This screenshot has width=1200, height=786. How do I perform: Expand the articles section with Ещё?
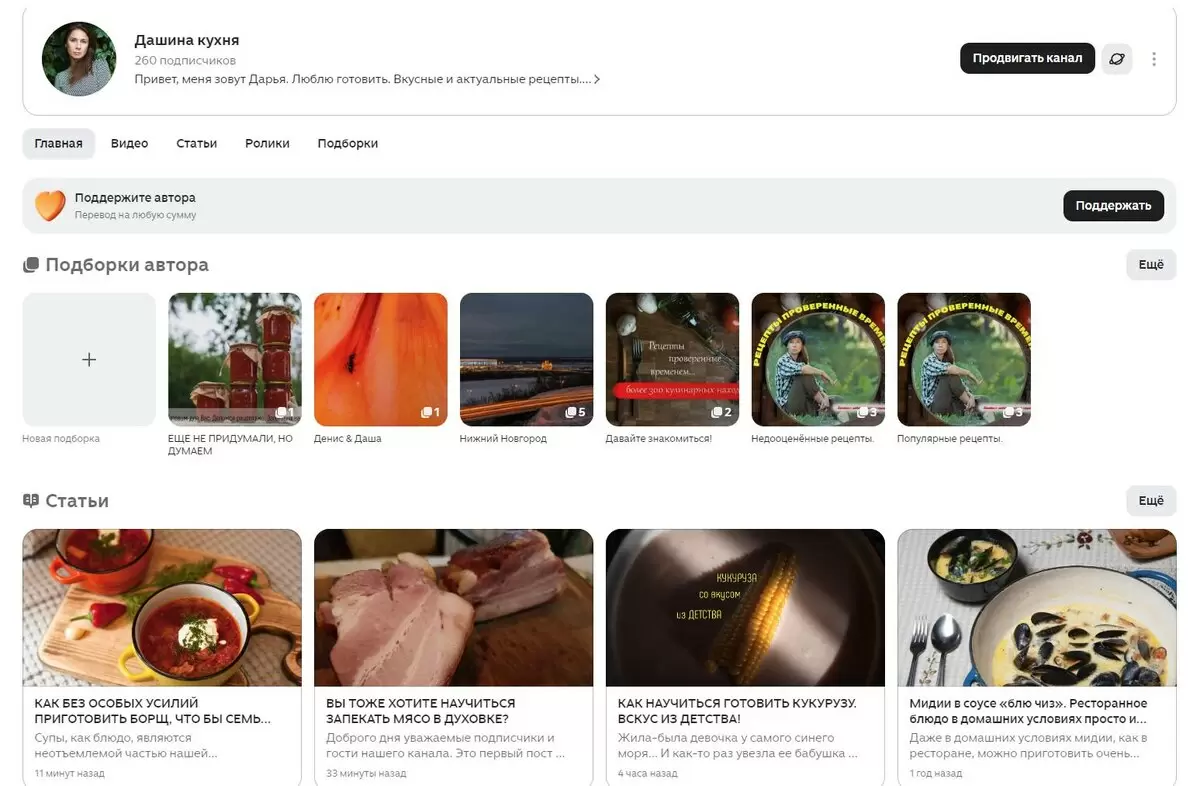(x=1150, y=500)
